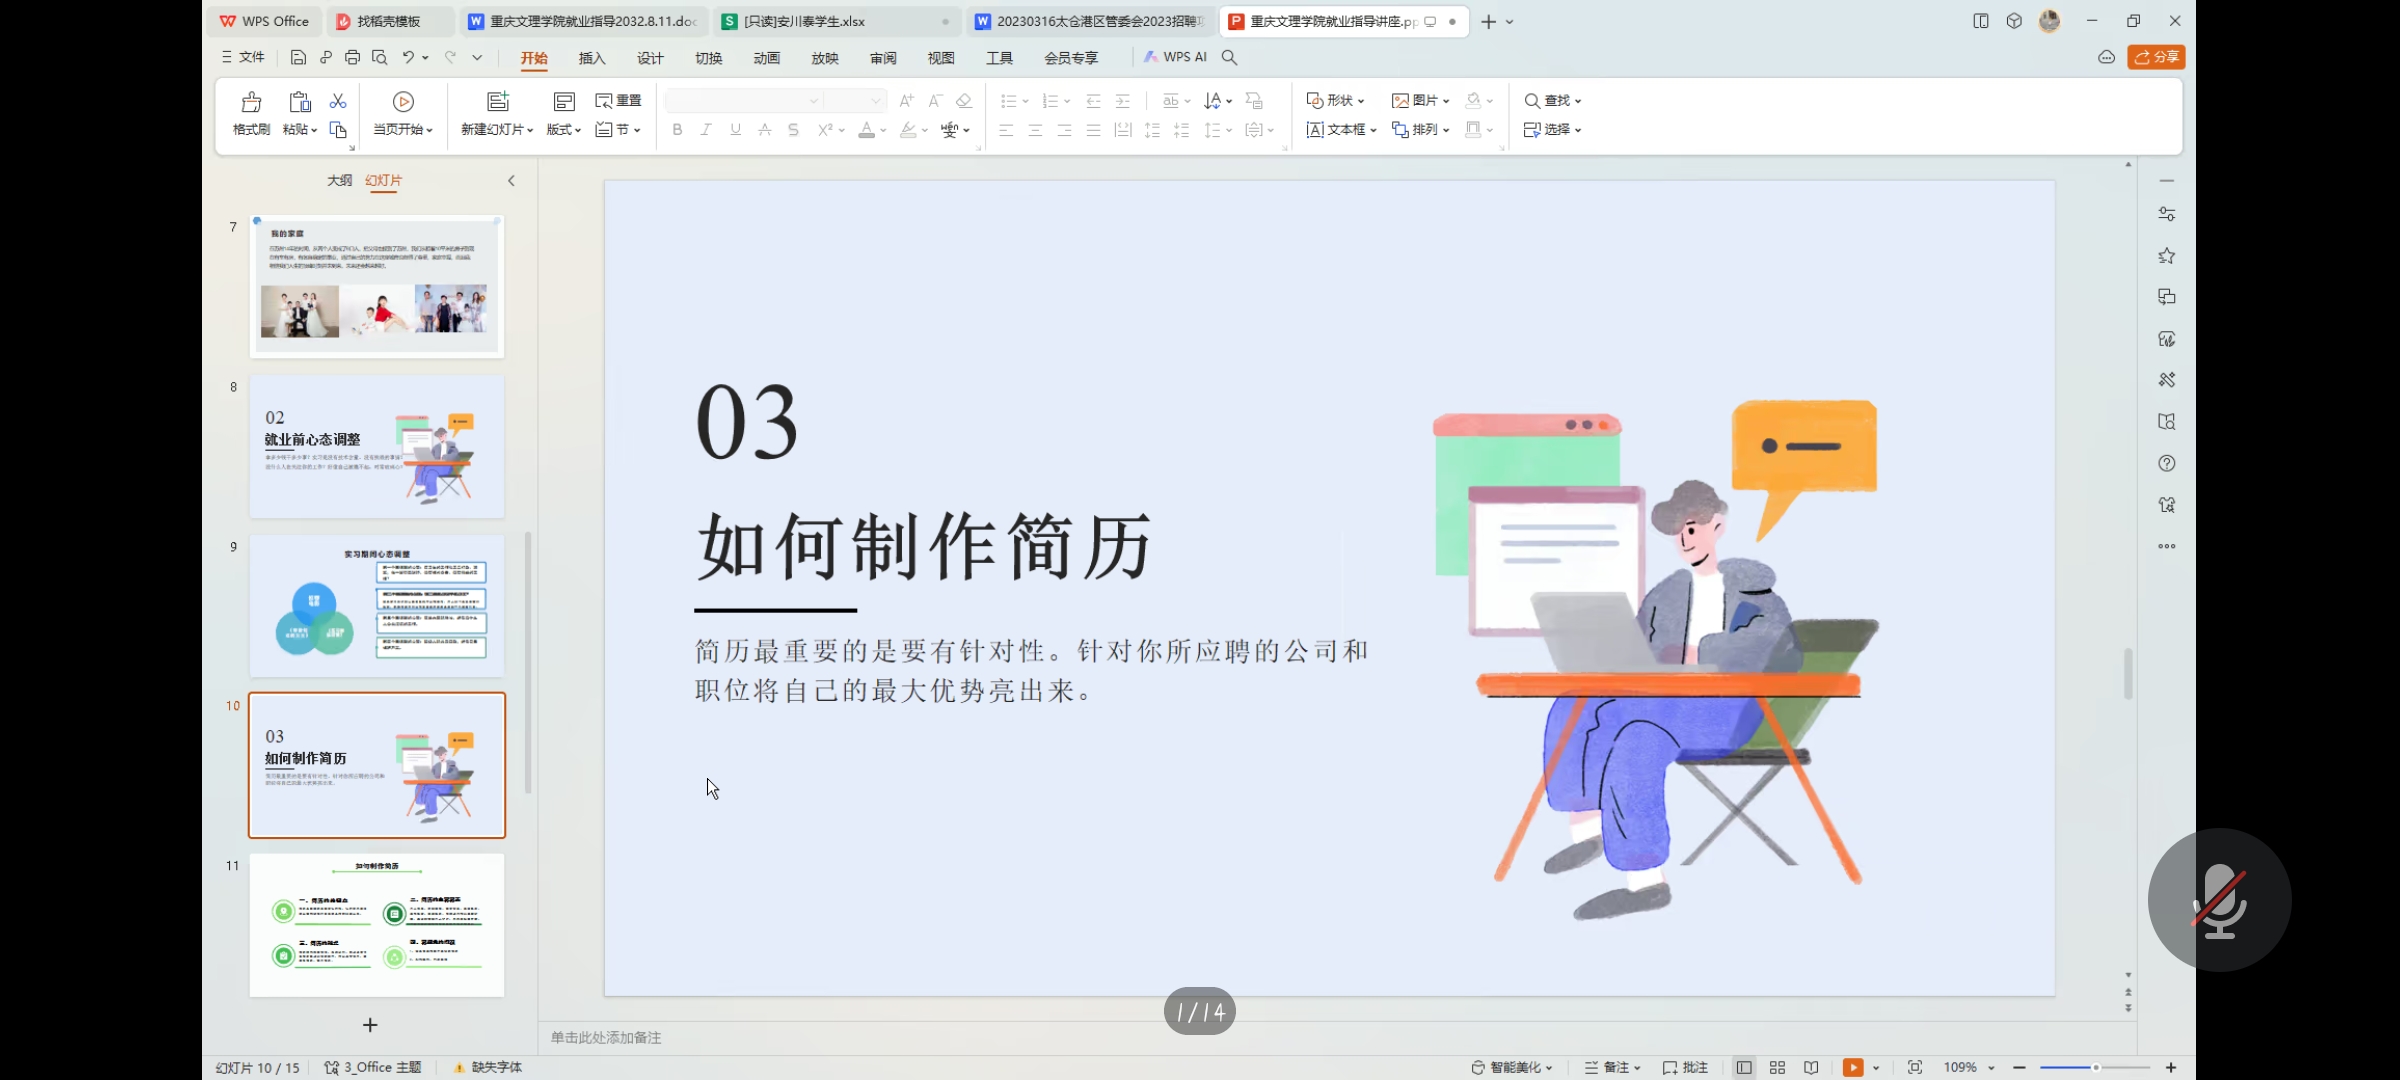The width and height of the screenshot is (2400, 1080).
Task: Select slide 8 thumbnail
Action: (376, 446)
